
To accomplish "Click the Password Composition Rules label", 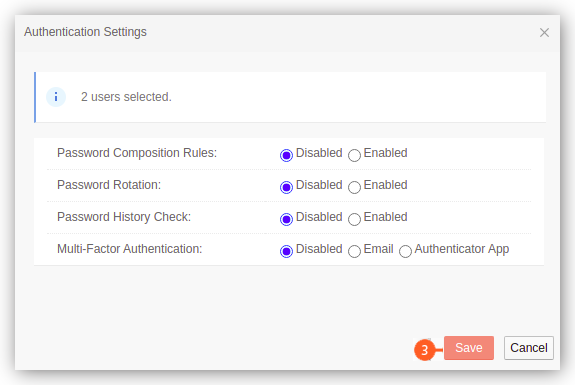I will click(137, 153).
